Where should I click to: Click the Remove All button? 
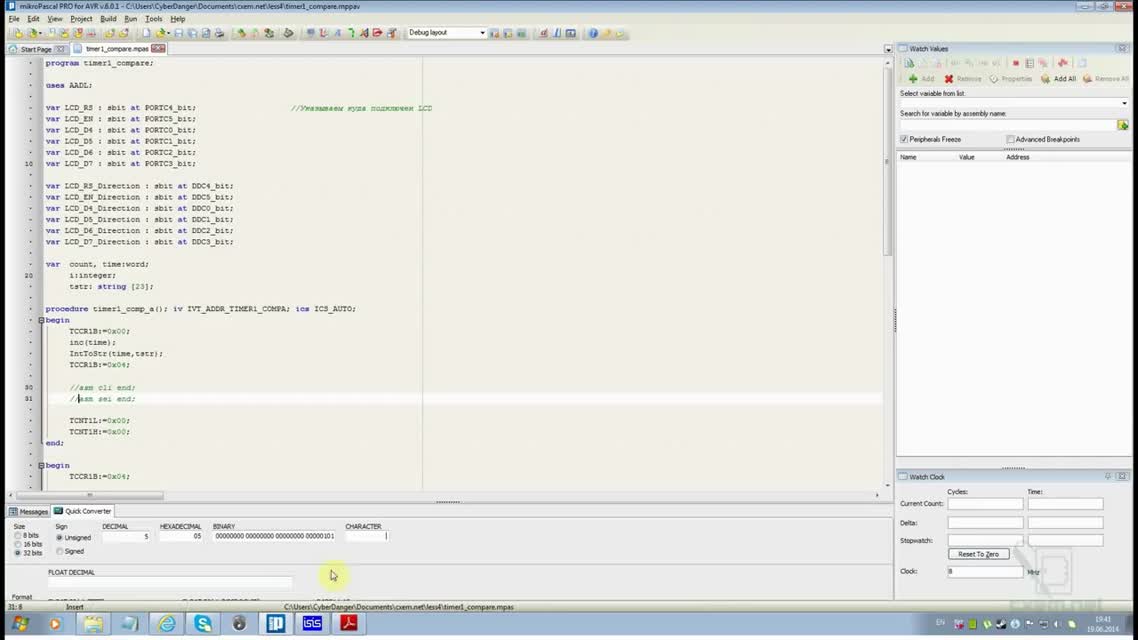coord(1106,78)
